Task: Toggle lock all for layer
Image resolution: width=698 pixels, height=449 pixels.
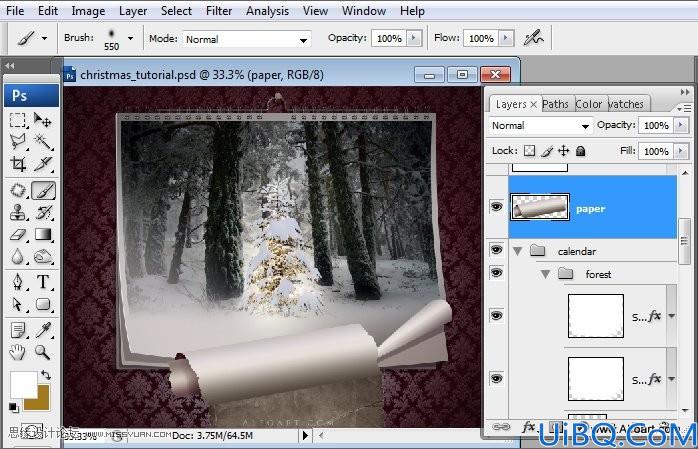Action: pyautogui.click(x=580, y=151)
